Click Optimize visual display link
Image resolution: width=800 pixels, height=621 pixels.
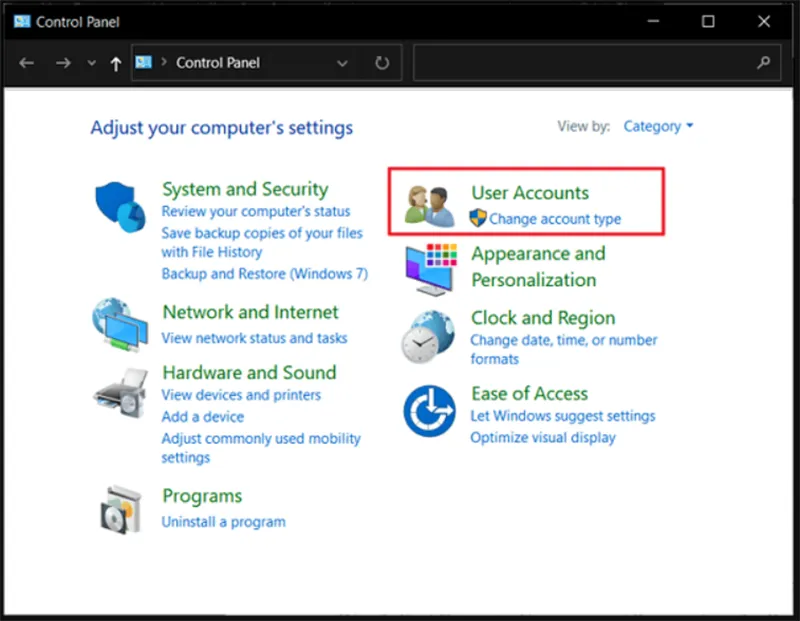click(x=543, y=438)
